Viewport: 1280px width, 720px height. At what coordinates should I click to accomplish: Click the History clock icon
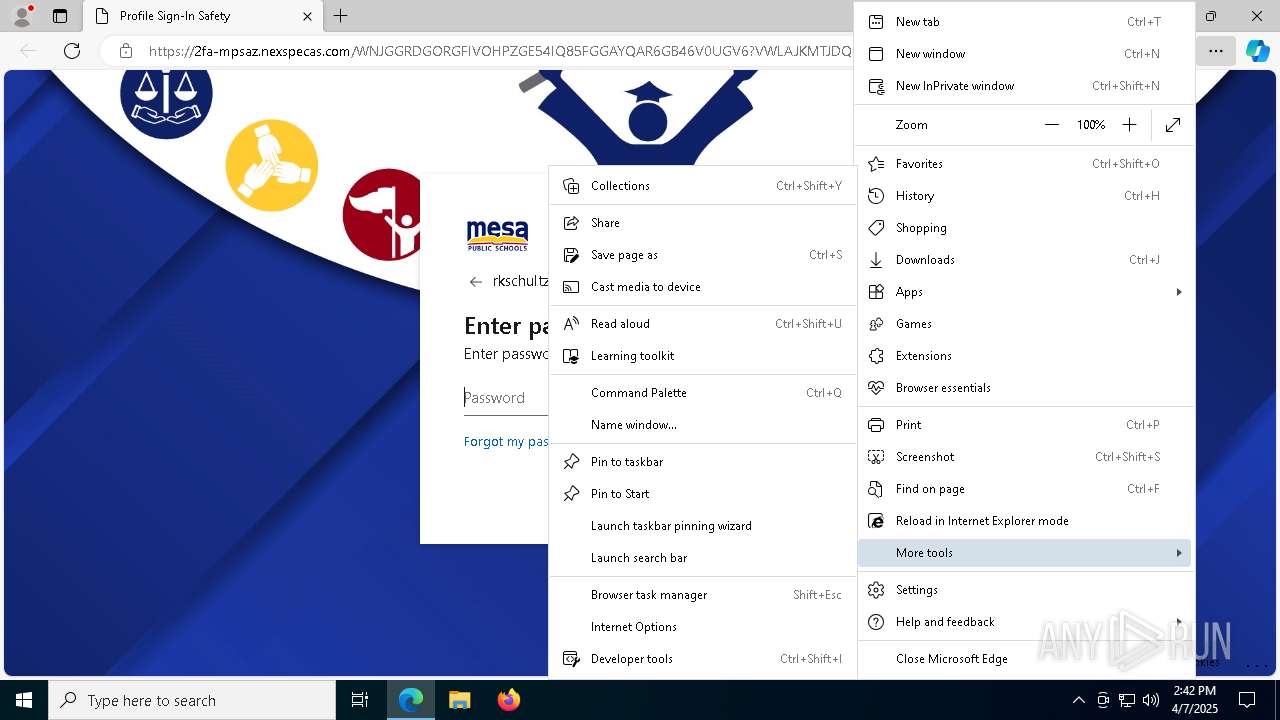[x=876, y=196]
